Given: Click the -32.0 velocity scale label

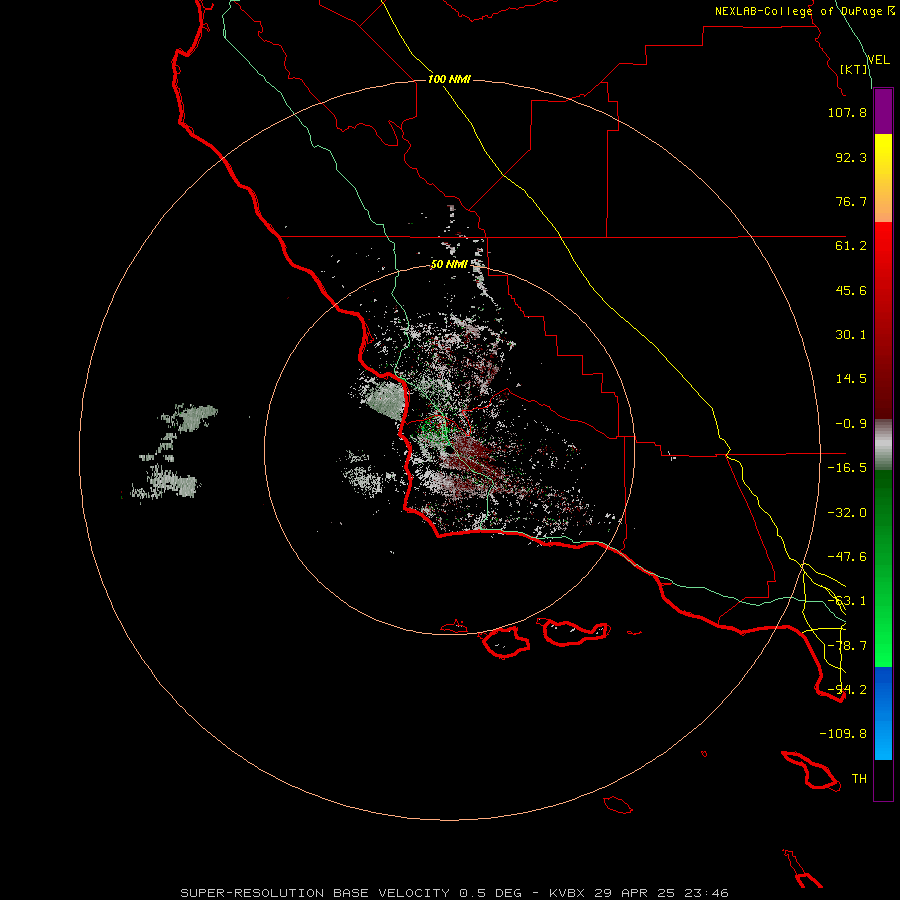Looking at the screenshot, I should (x=847, y=513).
